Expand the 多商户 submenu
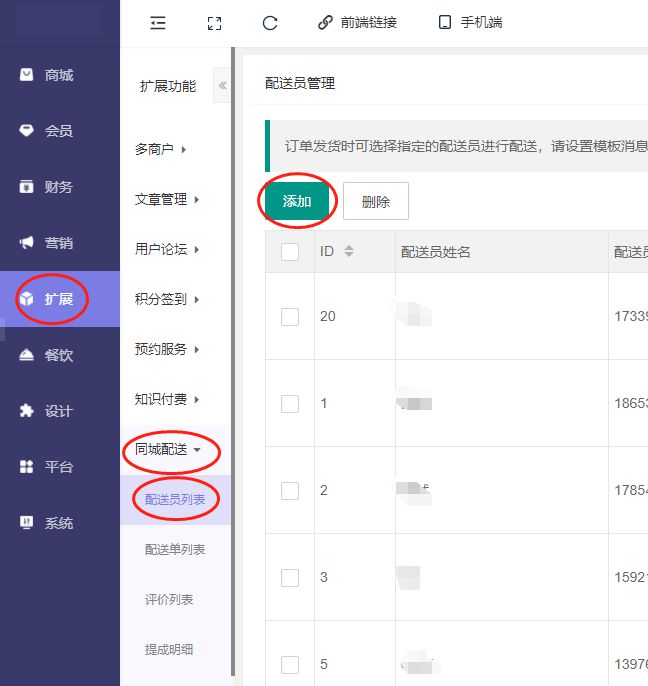This screenshot has width=648, height=686. pyautogui.click(x=161, y=149)
